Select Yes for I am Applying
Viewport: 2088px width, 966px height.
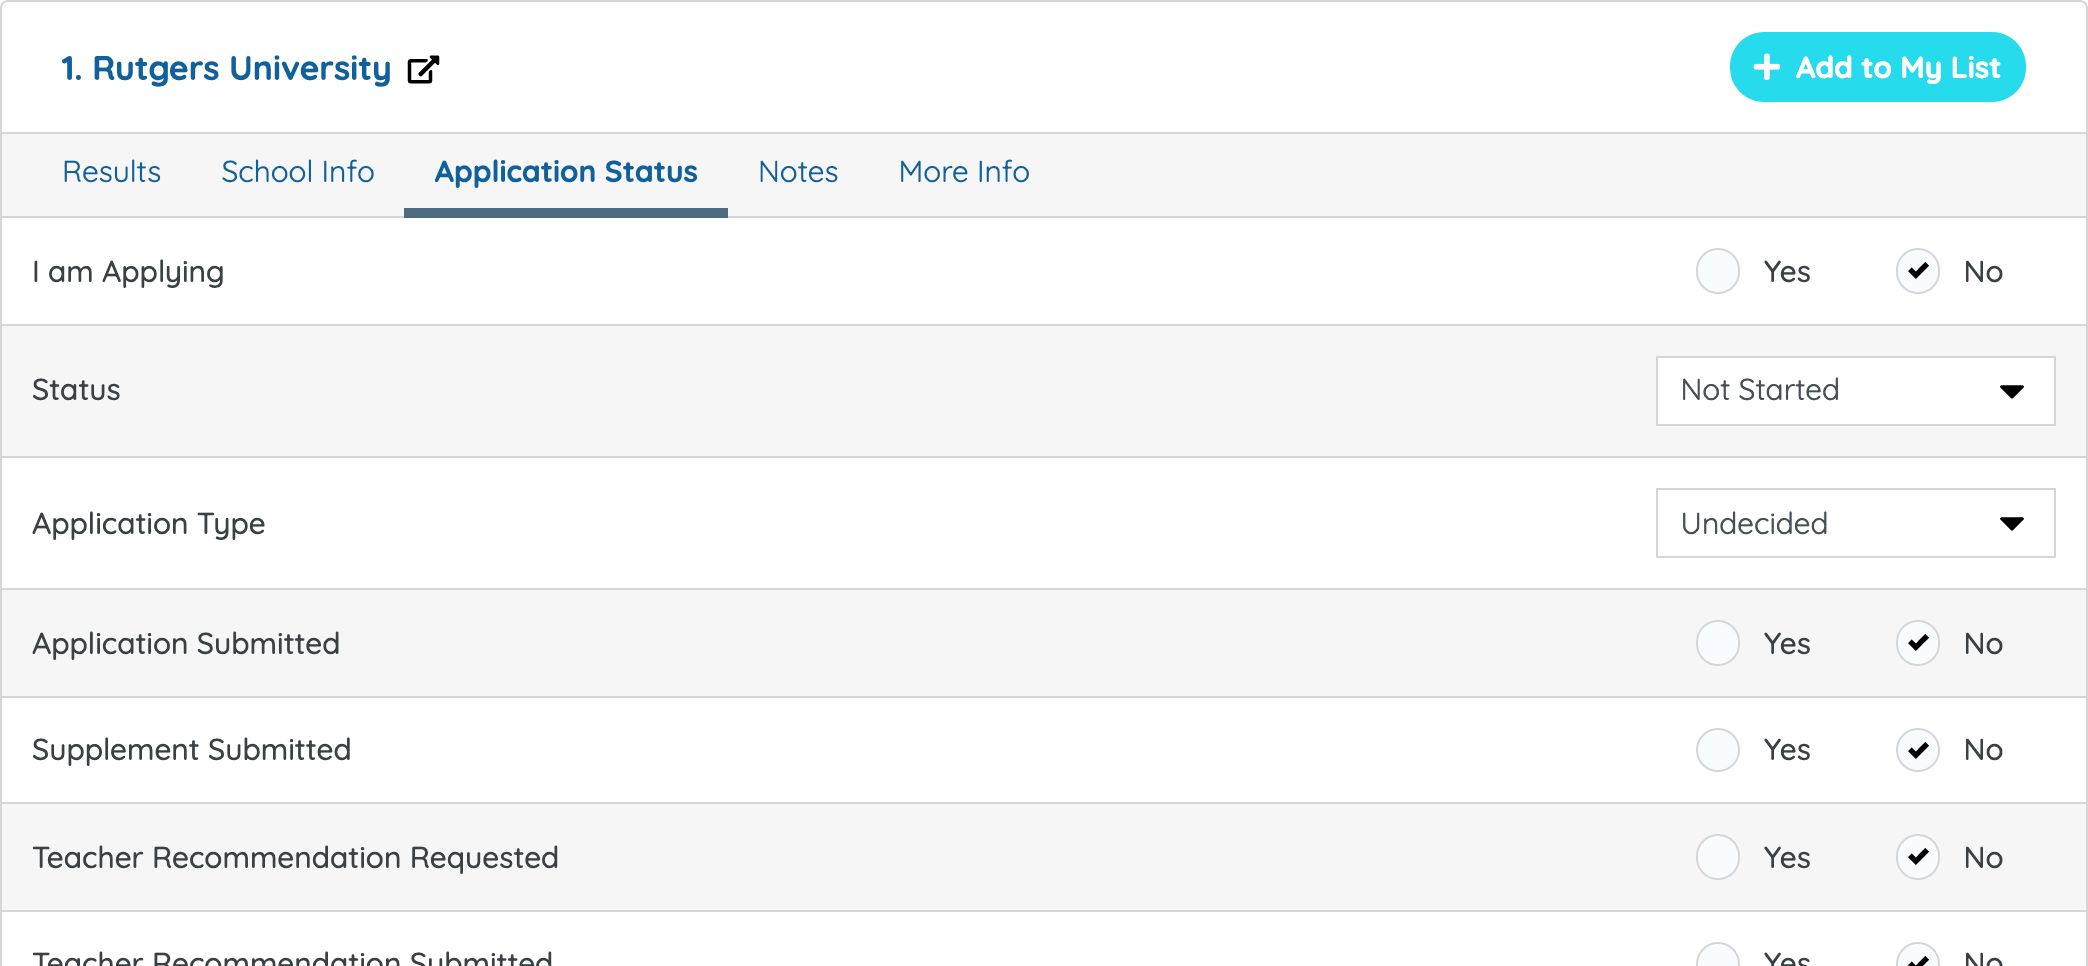click(x=1717, y=271)
